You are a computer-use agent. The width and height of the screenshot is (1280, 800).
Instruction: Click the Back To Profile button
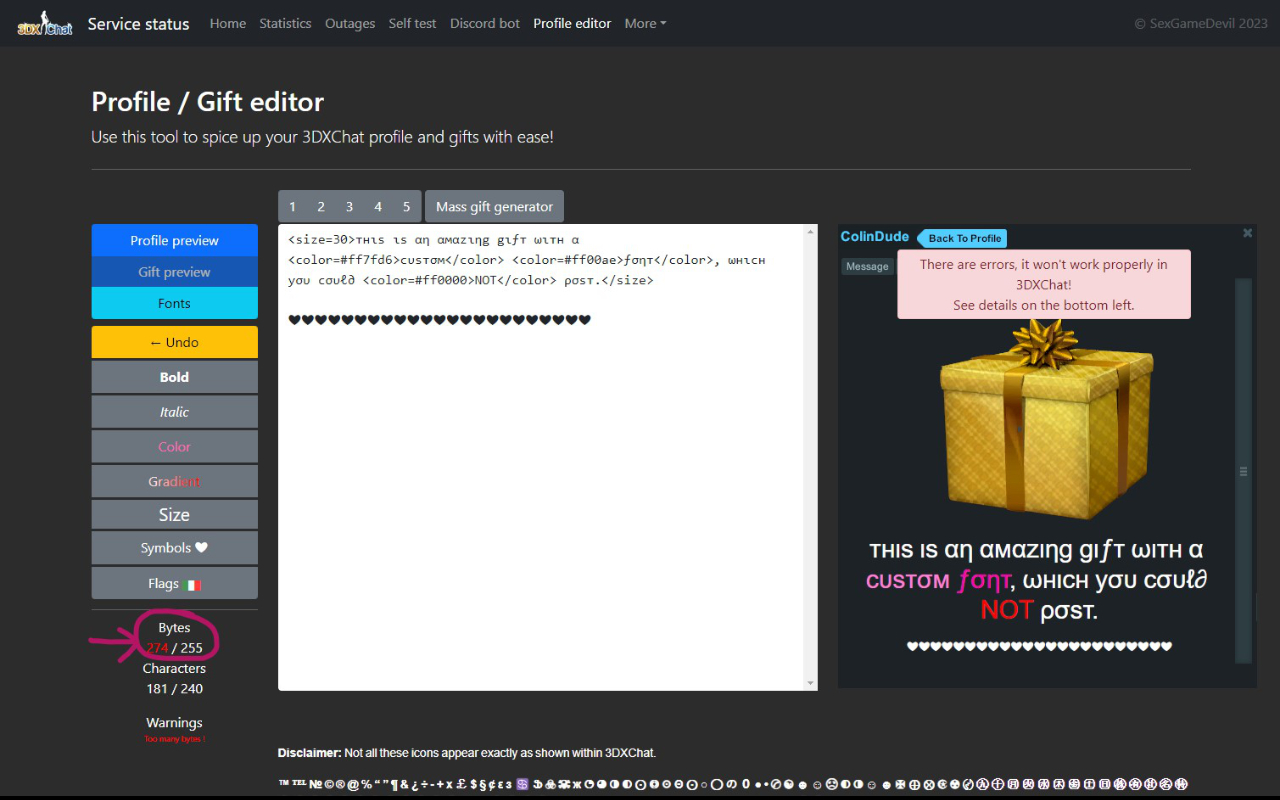pyautogui.click(x=961, y=238)
